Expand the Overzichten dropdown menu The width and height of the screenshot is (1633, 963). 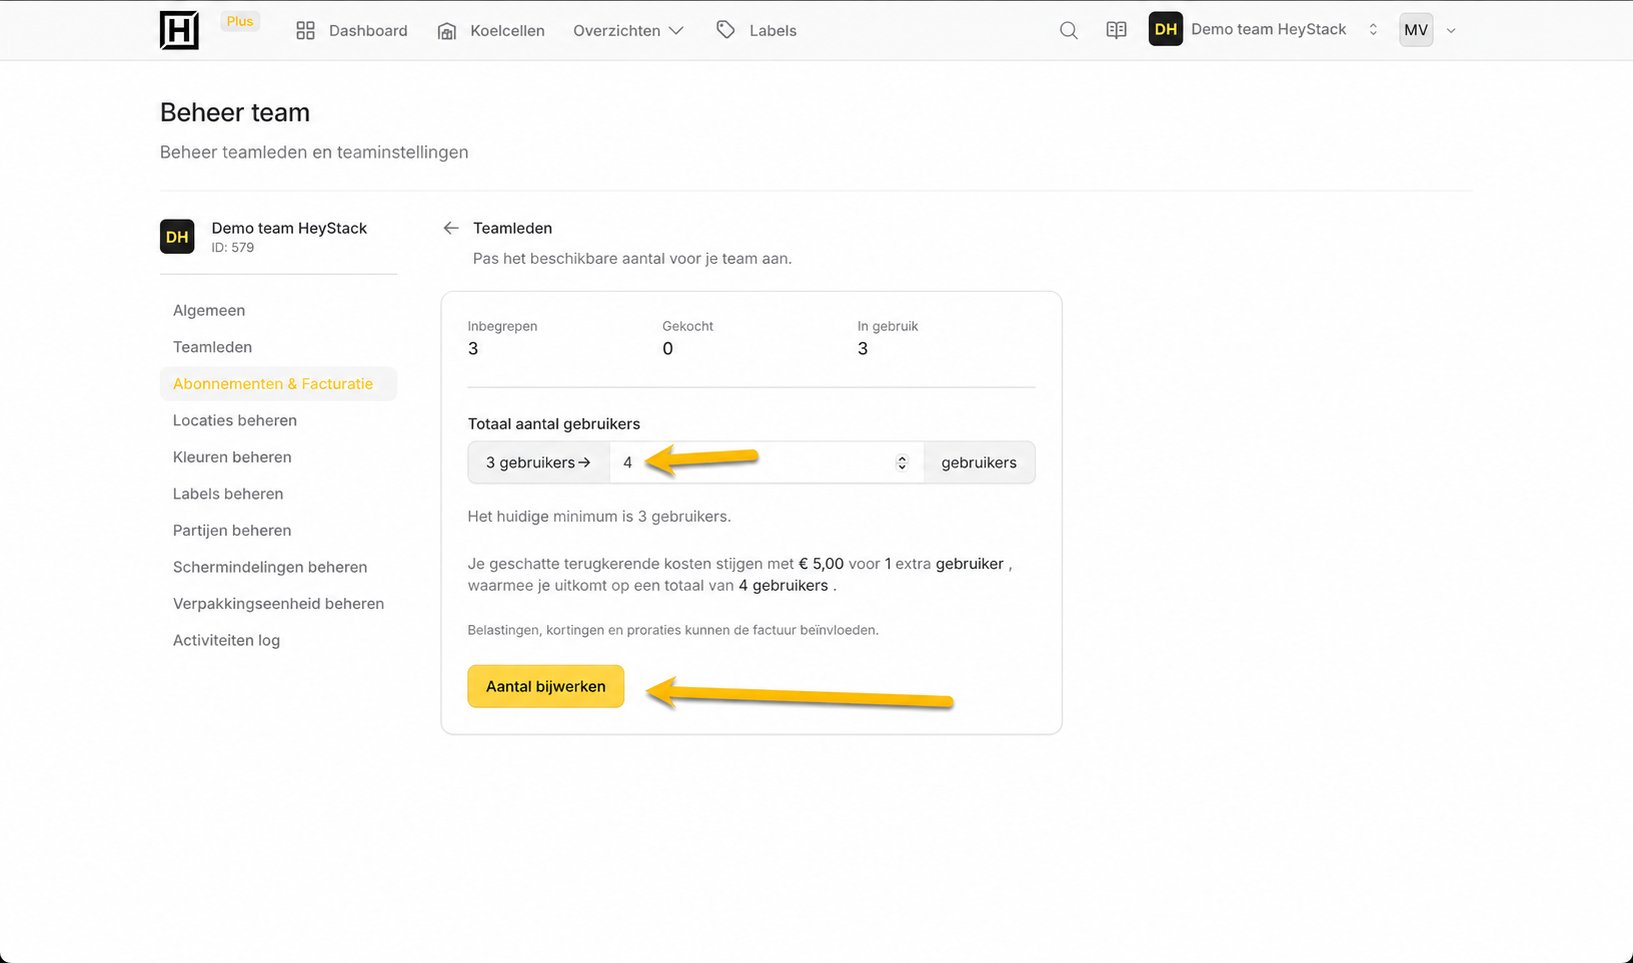click(x=628, y=31)
